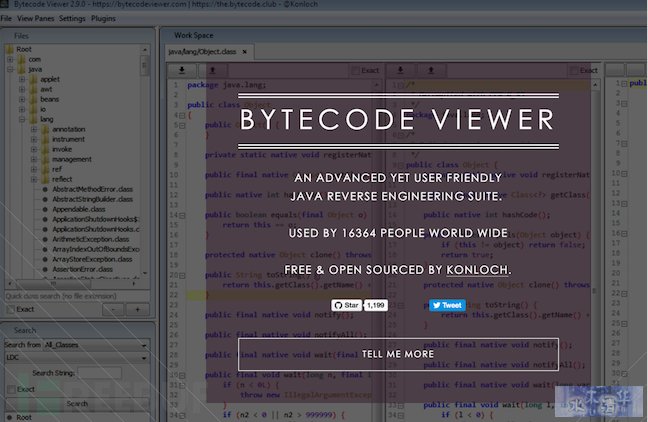
Task: Expand the com folder node
Action: tap(10, 60)
